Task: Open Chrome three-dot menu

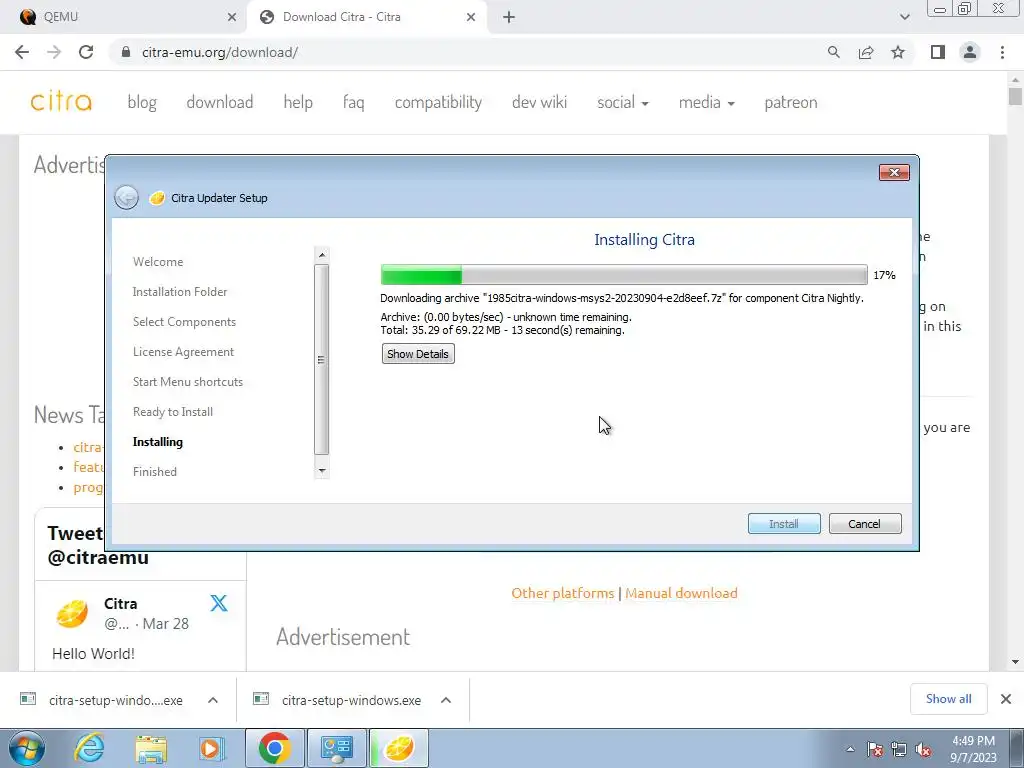Action: point(1002,52)
